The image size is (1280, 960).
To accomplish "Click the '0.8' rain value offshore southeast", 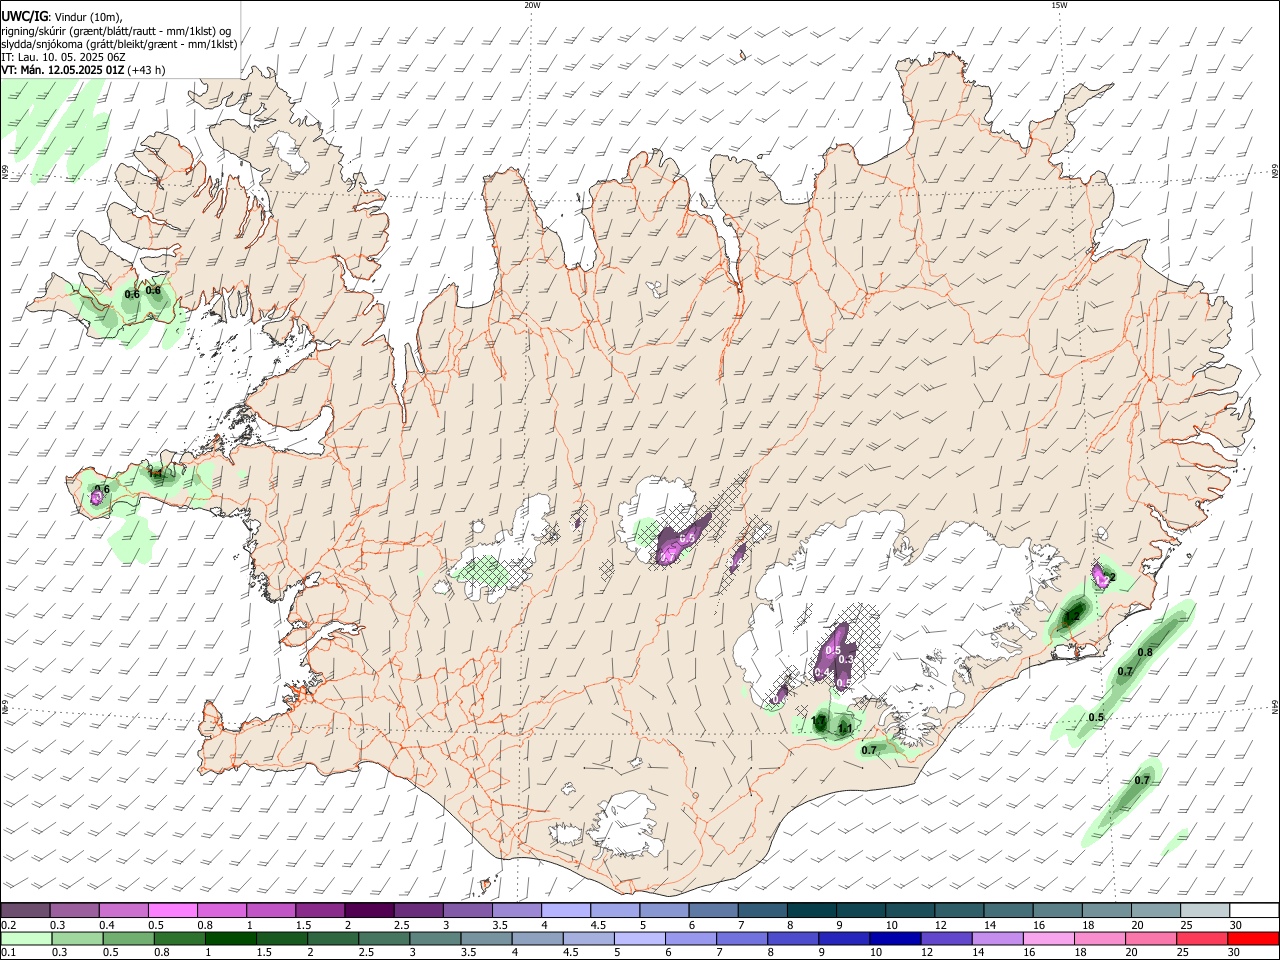I will pos(1145,653).
